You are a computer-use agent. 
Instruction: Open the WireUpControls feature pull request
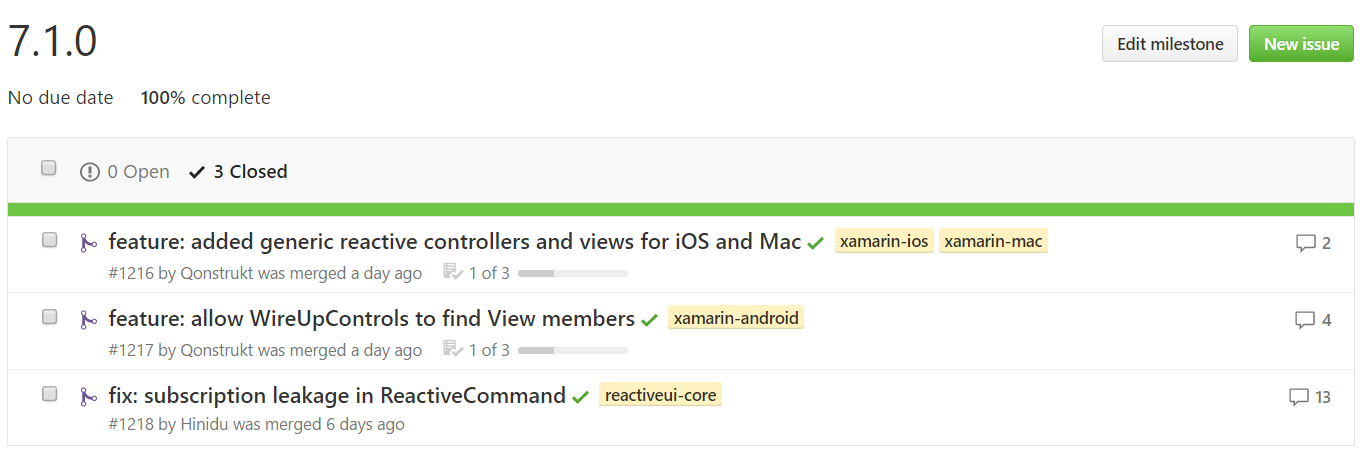click(371, 319)
